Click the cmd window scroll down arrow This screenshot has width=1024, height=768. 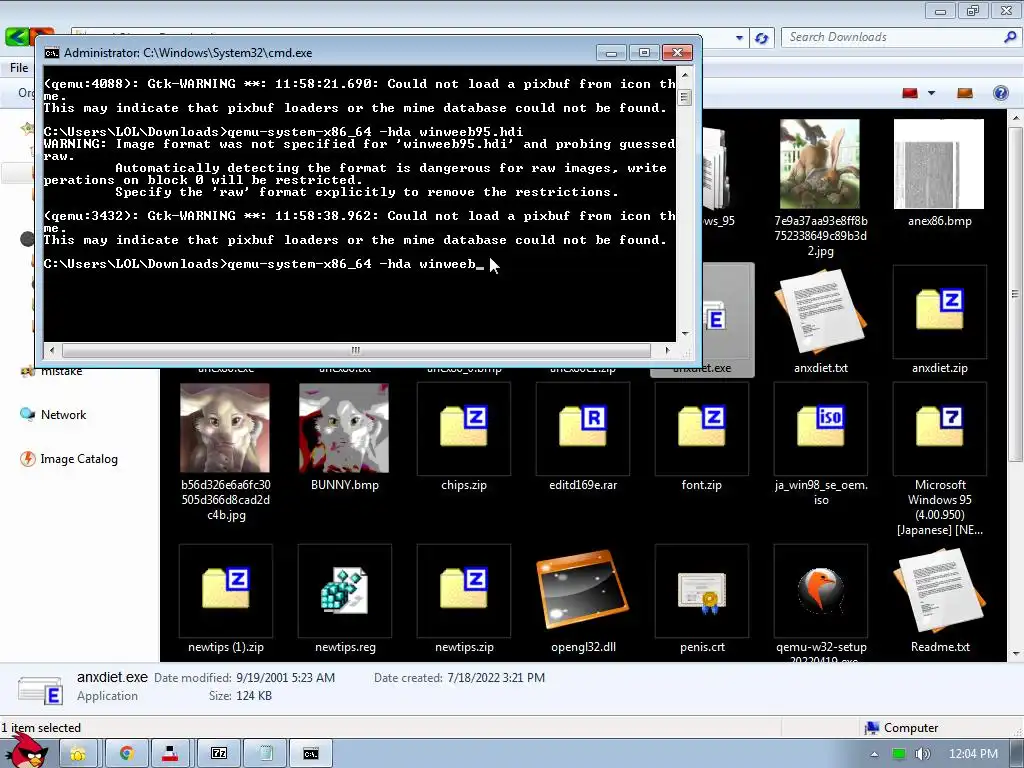click(x=684, y=333)
